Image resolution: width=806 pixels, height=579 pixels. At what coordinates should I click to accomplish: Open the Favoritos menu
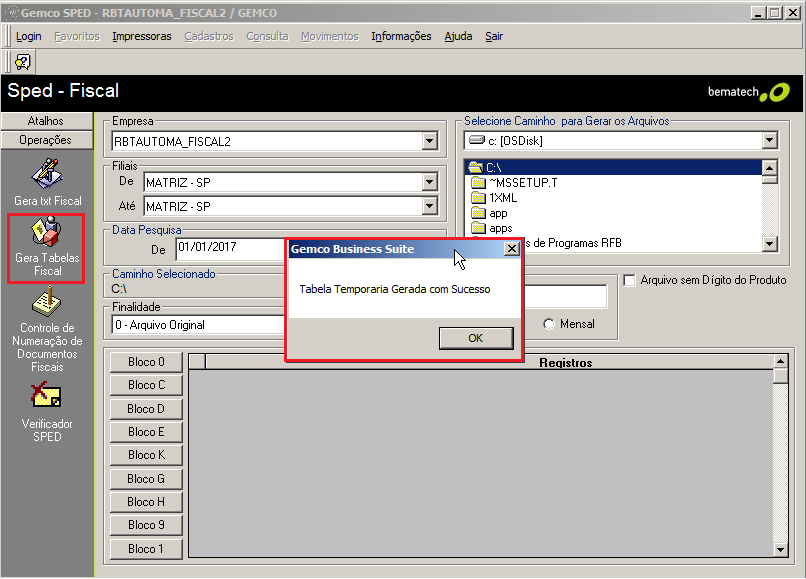(77, 36)
